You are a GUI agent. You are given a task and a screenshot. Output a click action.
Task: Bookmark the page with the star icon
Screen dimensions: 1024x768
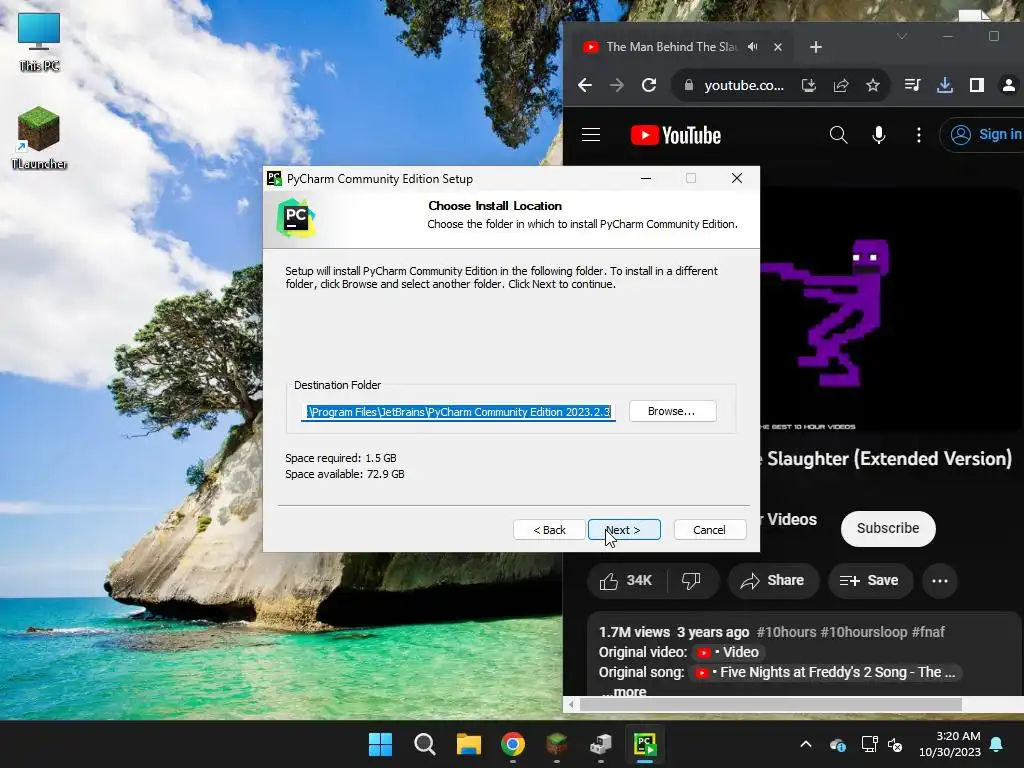[x=872, y=85]
